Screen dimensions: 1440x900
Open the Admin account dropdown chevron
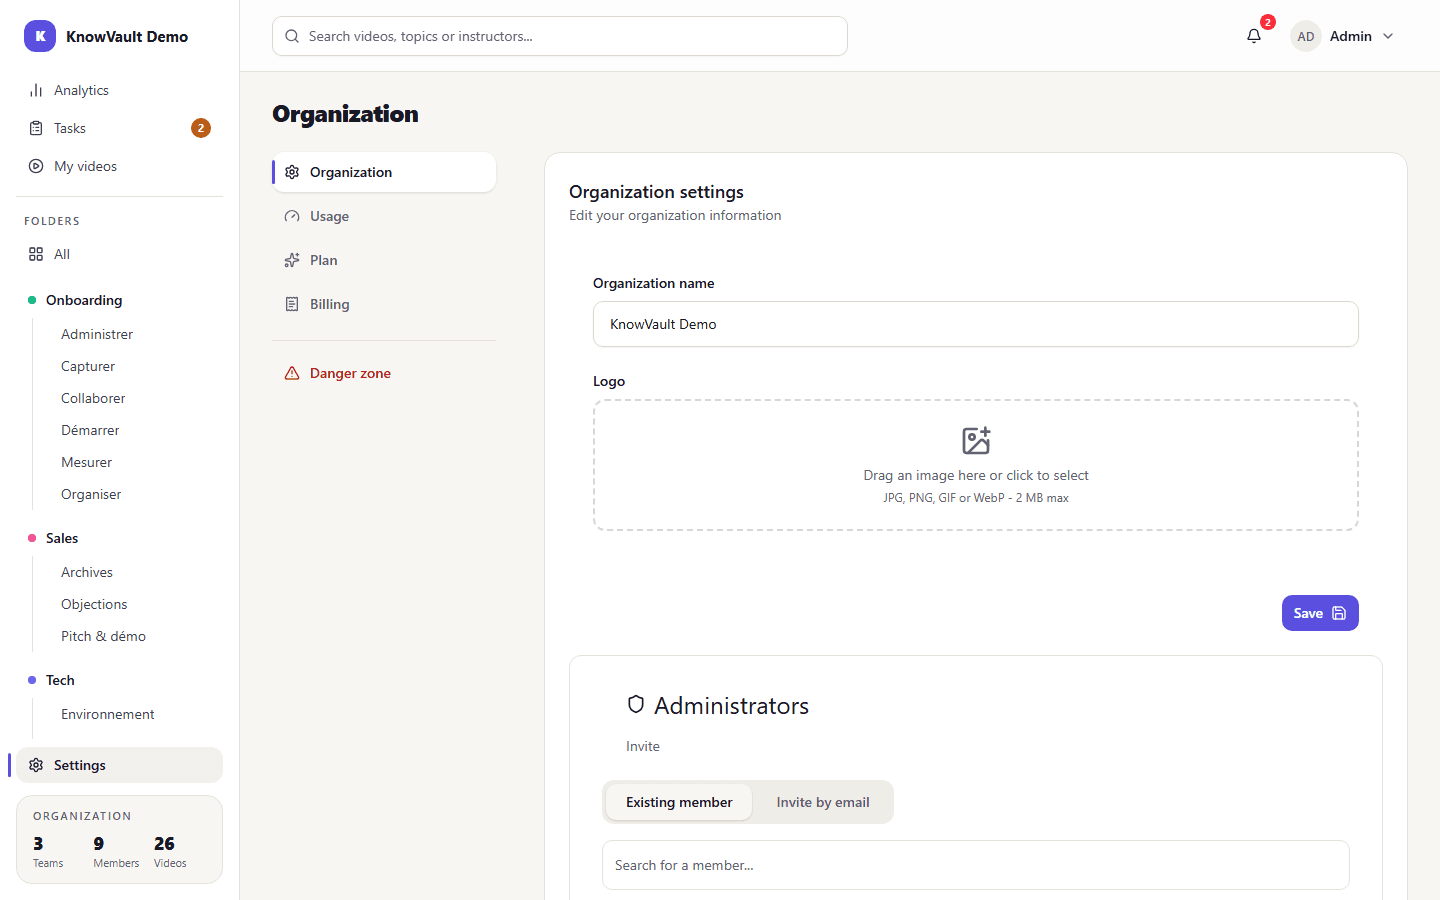point(1388,36)
